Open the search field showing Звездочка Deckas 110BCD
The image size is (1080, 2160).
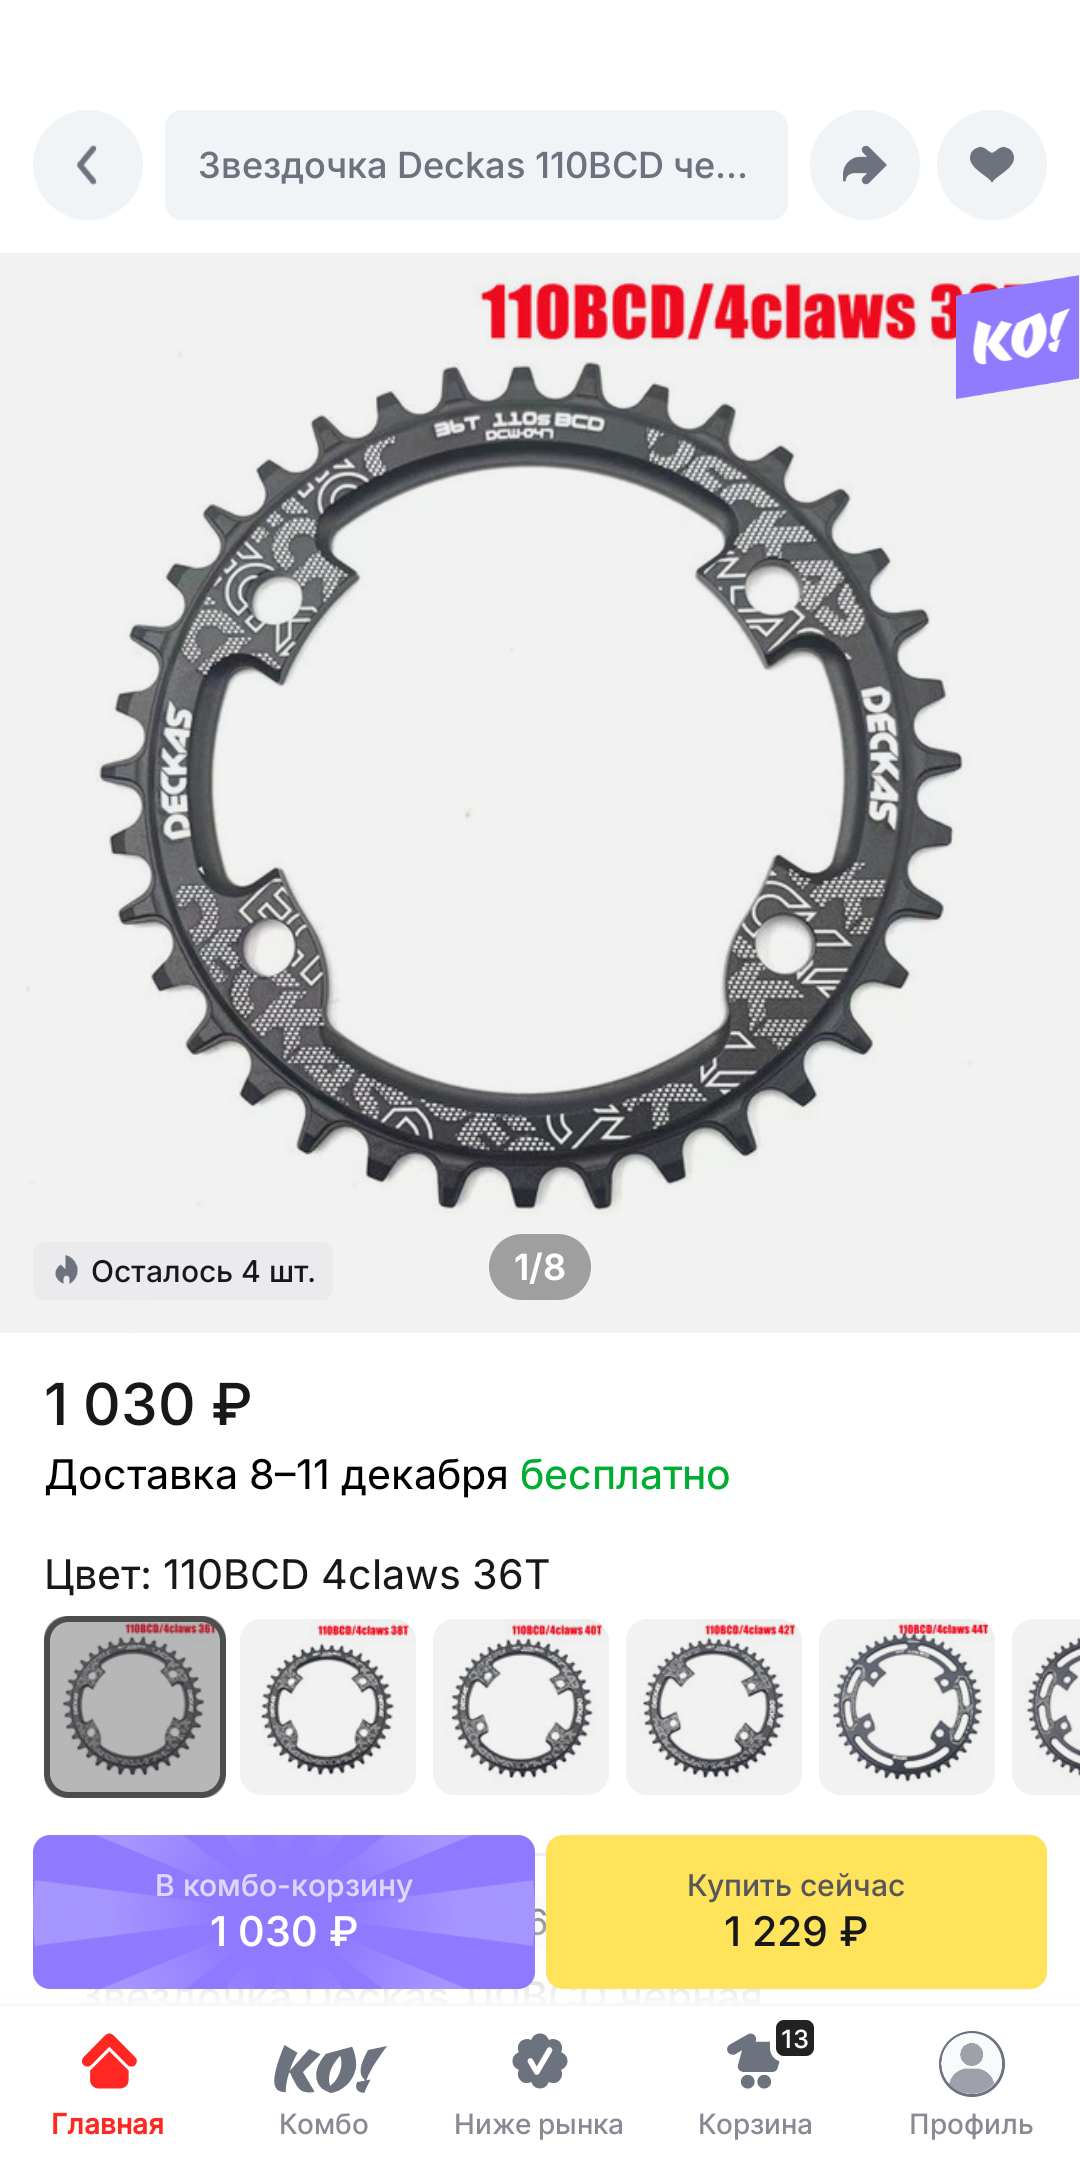476,165
